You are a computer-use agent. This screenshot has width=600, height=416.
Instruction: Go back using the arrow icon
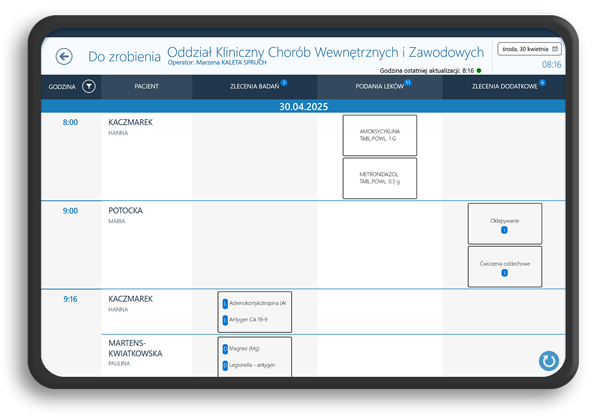tap(64, 57)
